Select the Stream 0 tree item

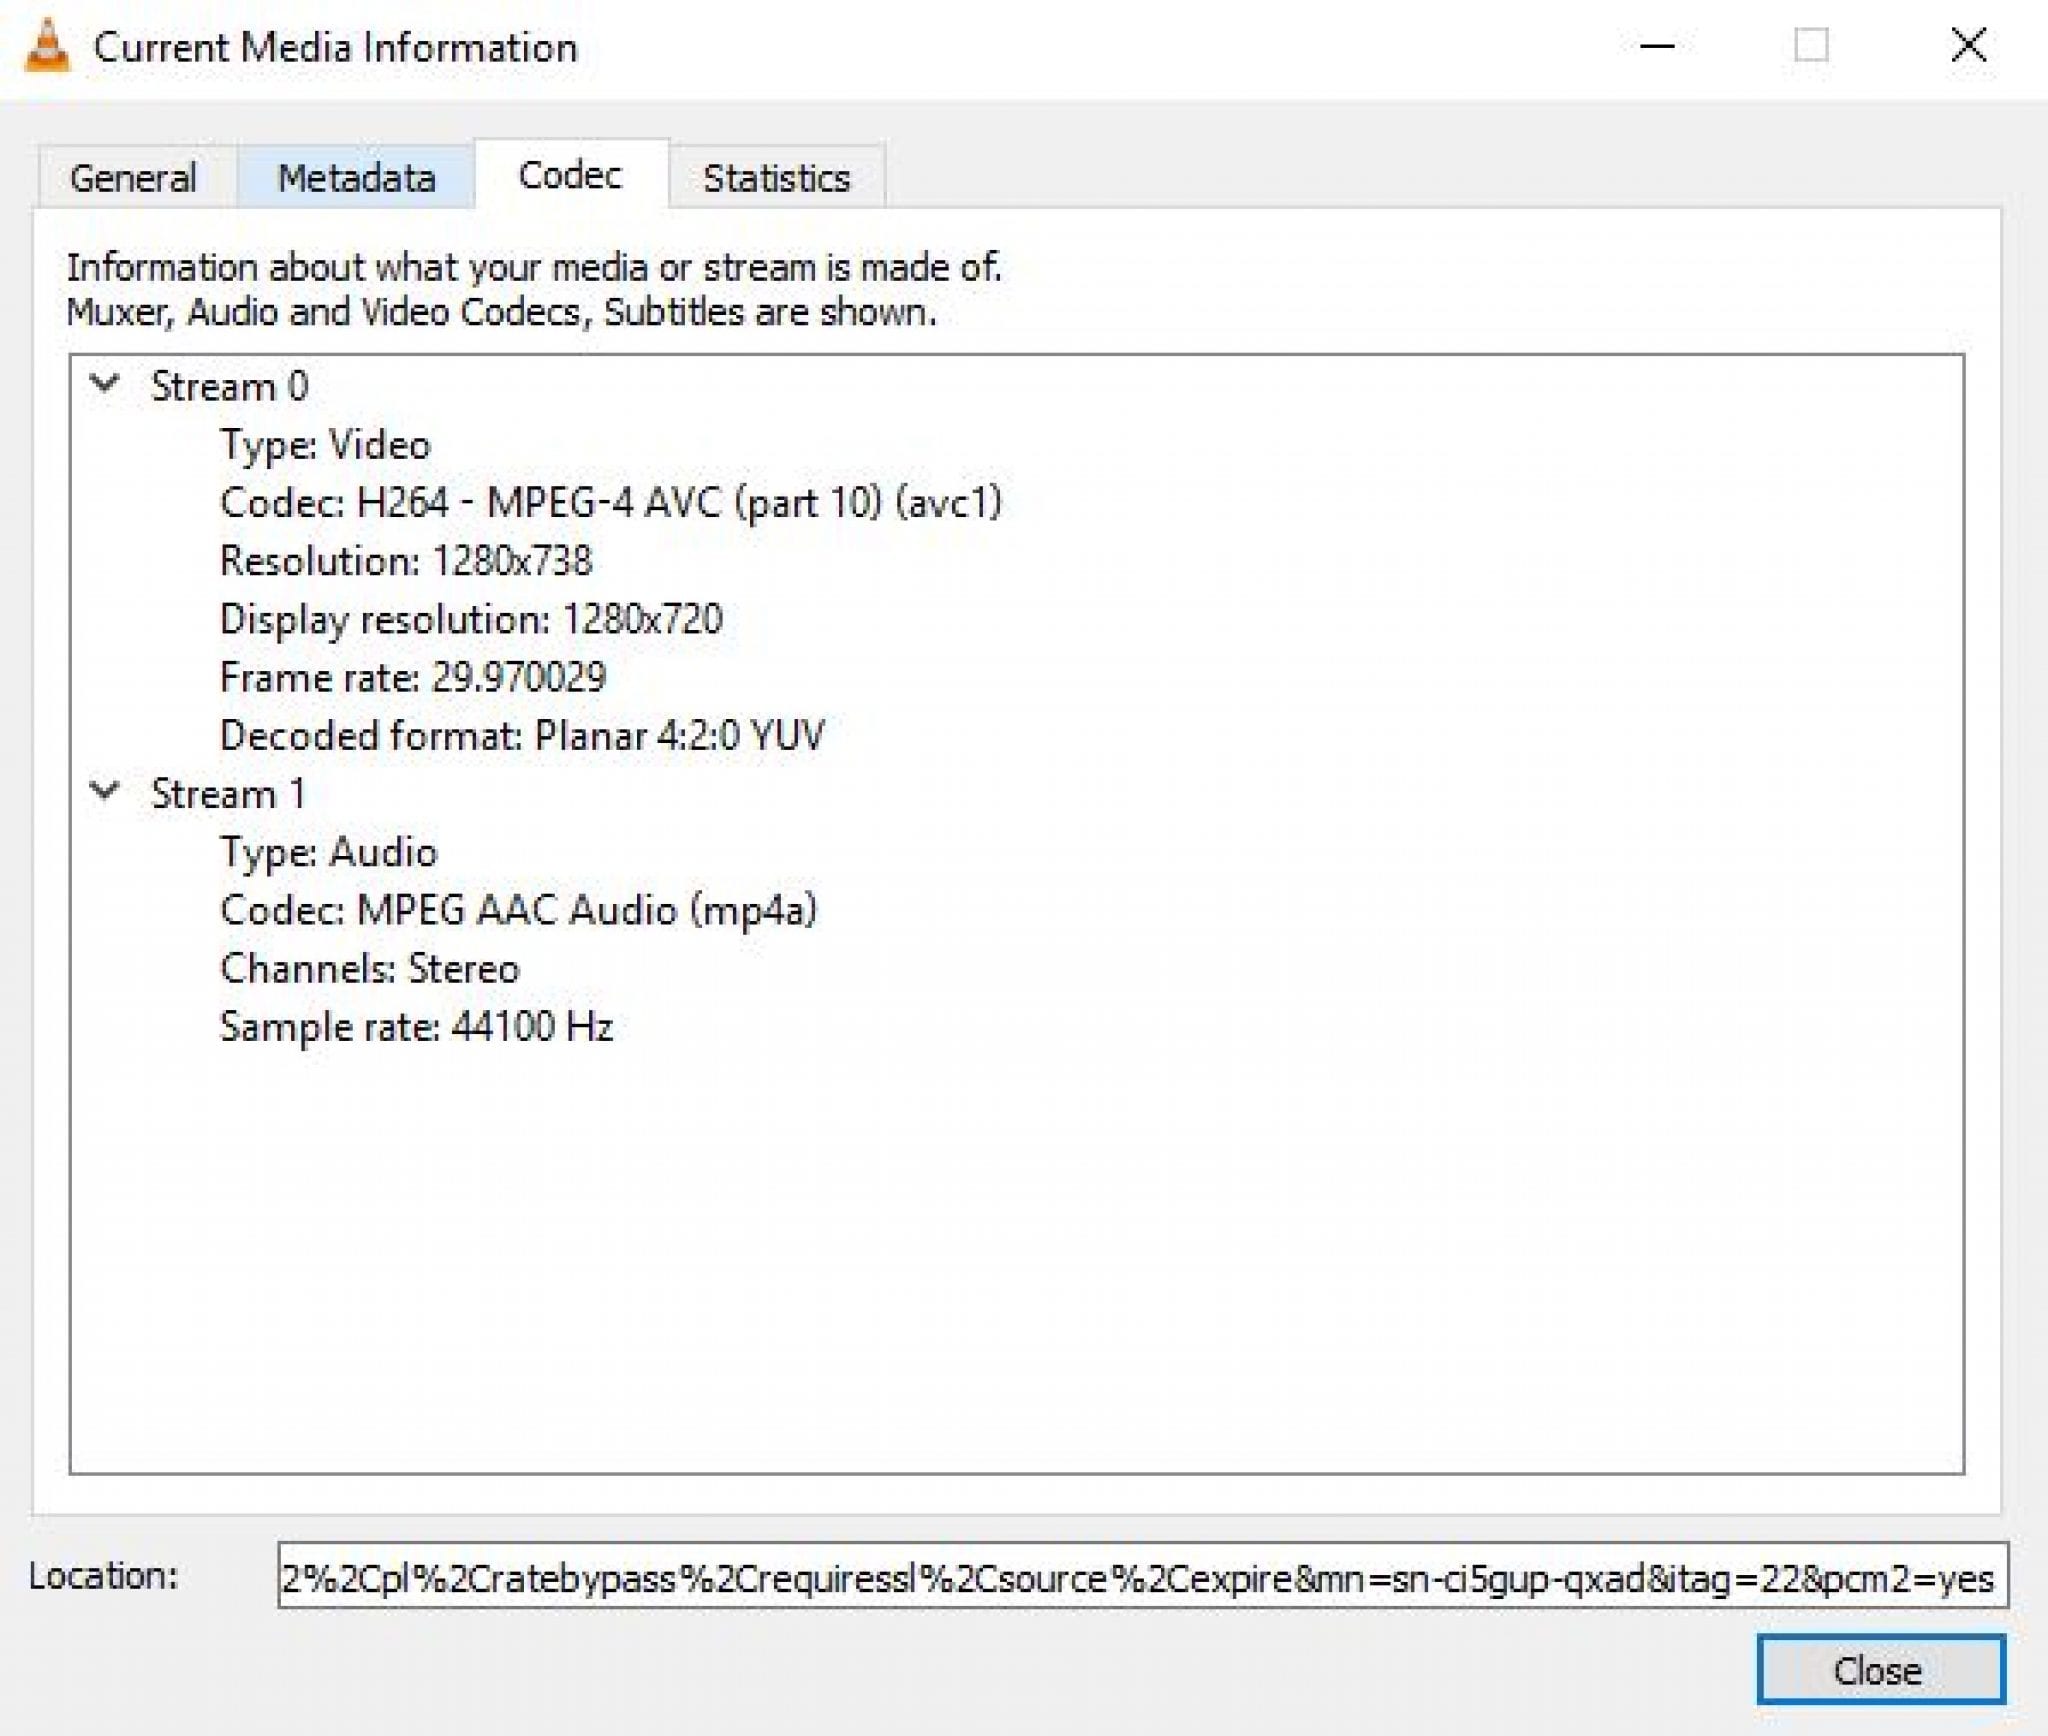(229, 386)
